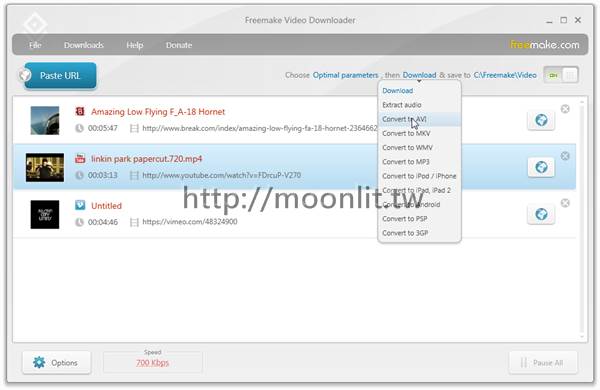600x390 pixels.
Task: Click the break.com URL of Hornet video
Action: 260,128
